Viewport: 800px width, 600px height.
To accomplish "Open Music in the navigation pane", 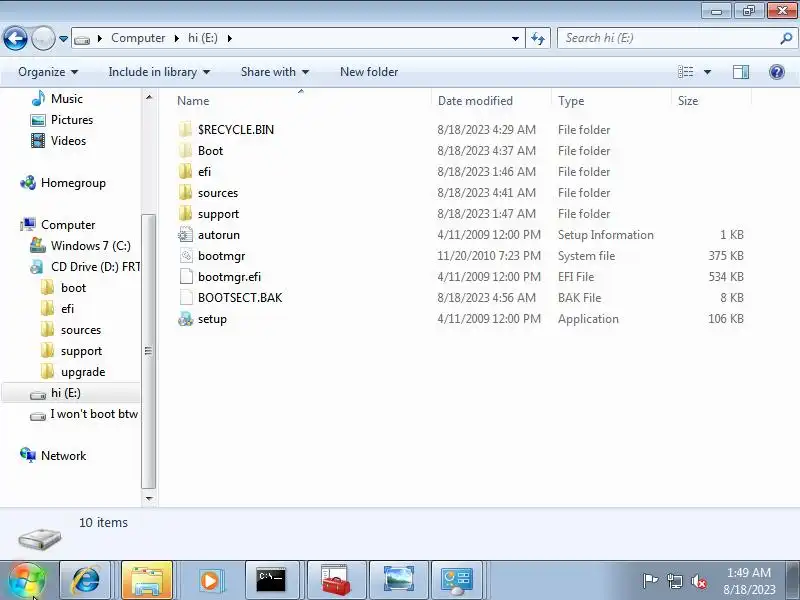I will pyautogui.click(x=66, y=98).
